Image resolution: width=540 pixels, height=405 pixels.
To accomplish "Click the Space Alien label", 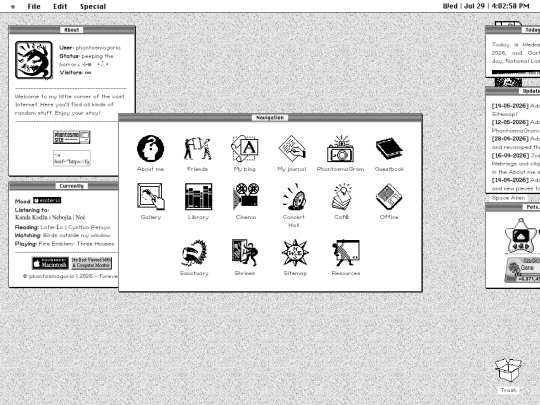I will (508, 198).
